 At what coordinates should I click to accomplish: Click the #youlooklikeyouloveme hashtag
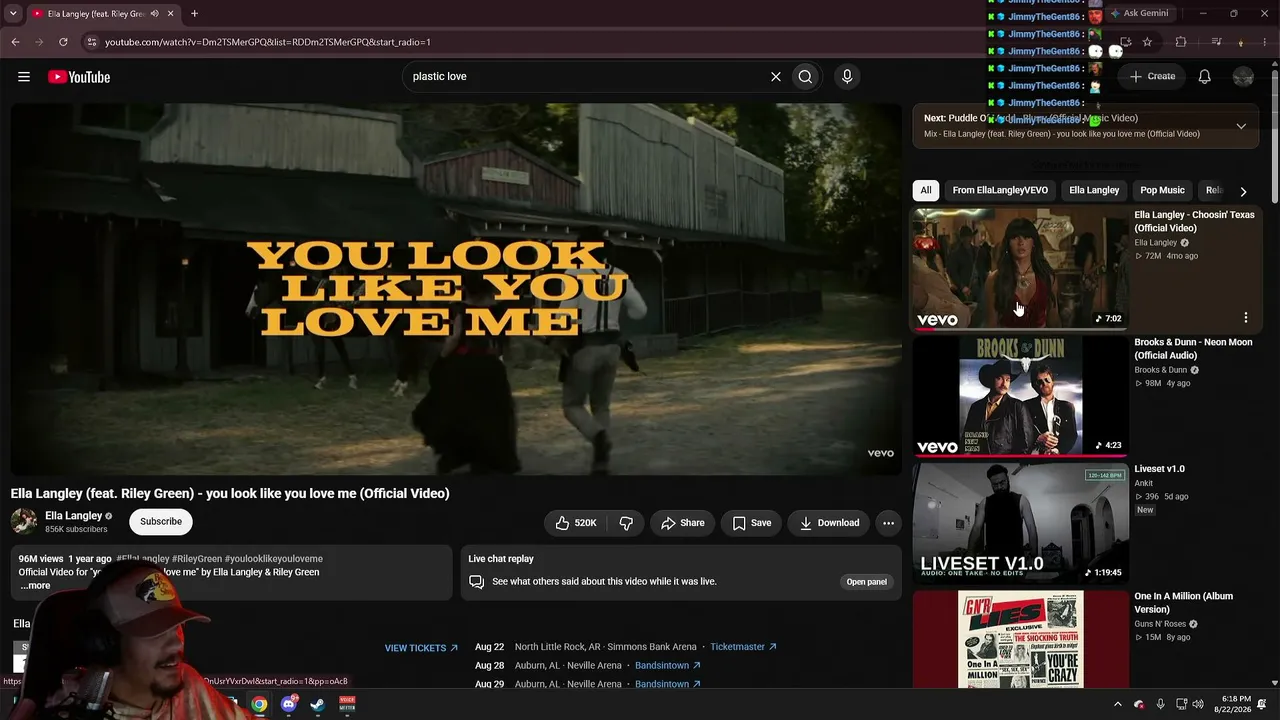(x=273, y=559)
